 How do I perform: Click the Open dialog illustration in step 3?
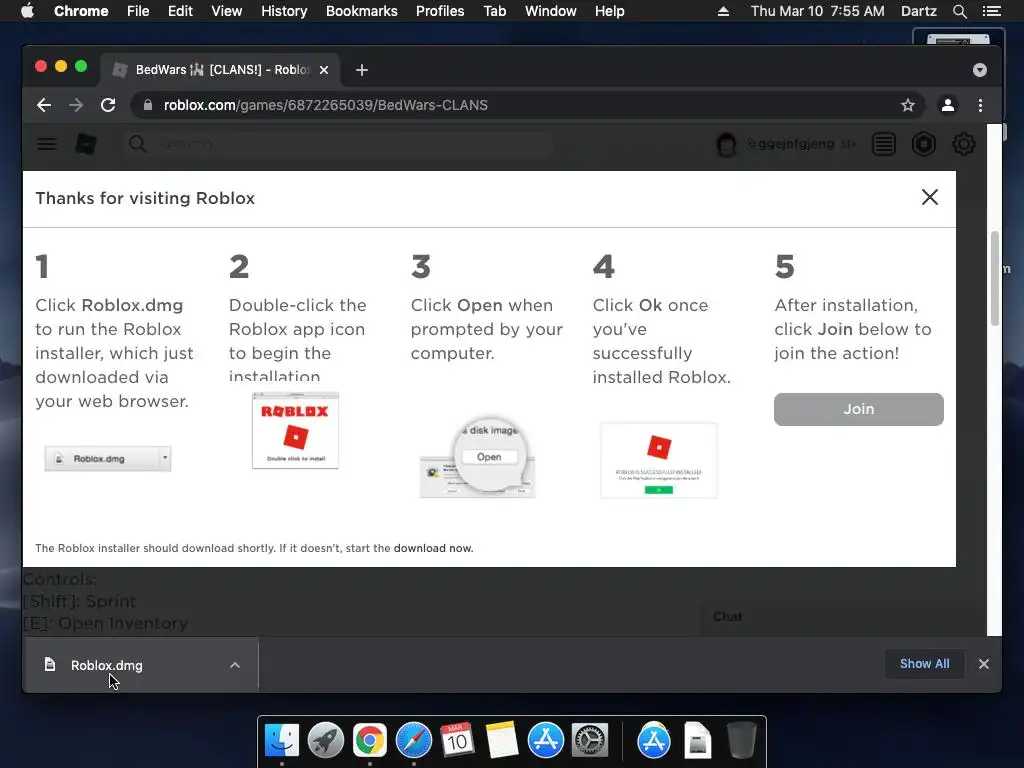(478, 457)
